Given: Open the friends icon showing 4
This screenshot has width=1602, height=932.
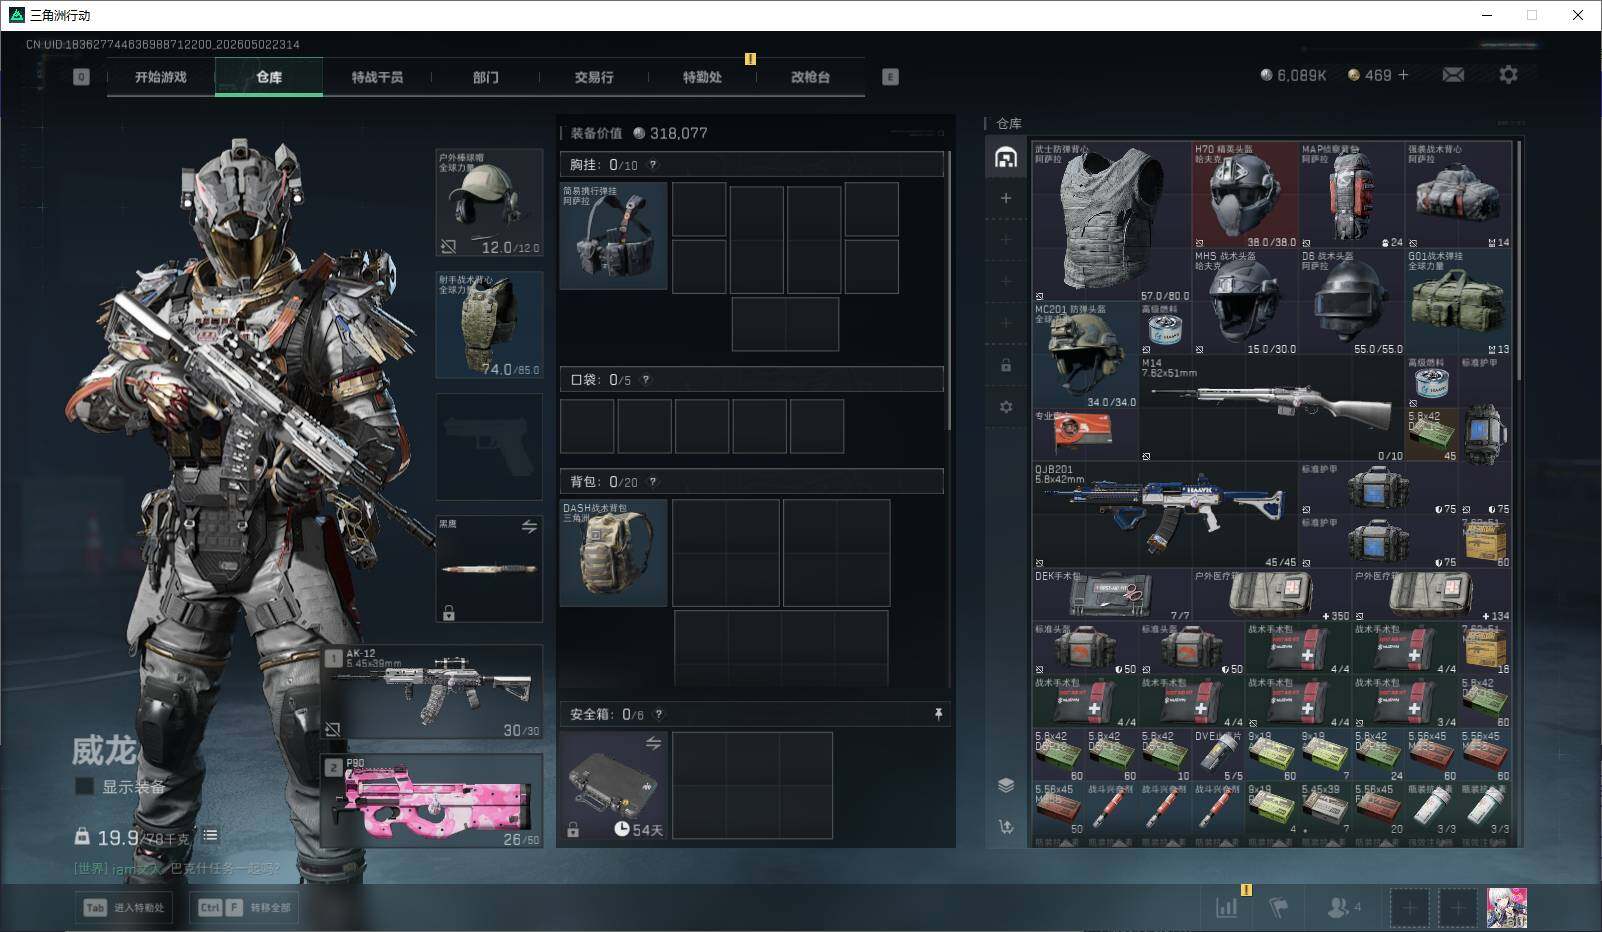Looking at the screenshot, I should tap(1342, 908).
